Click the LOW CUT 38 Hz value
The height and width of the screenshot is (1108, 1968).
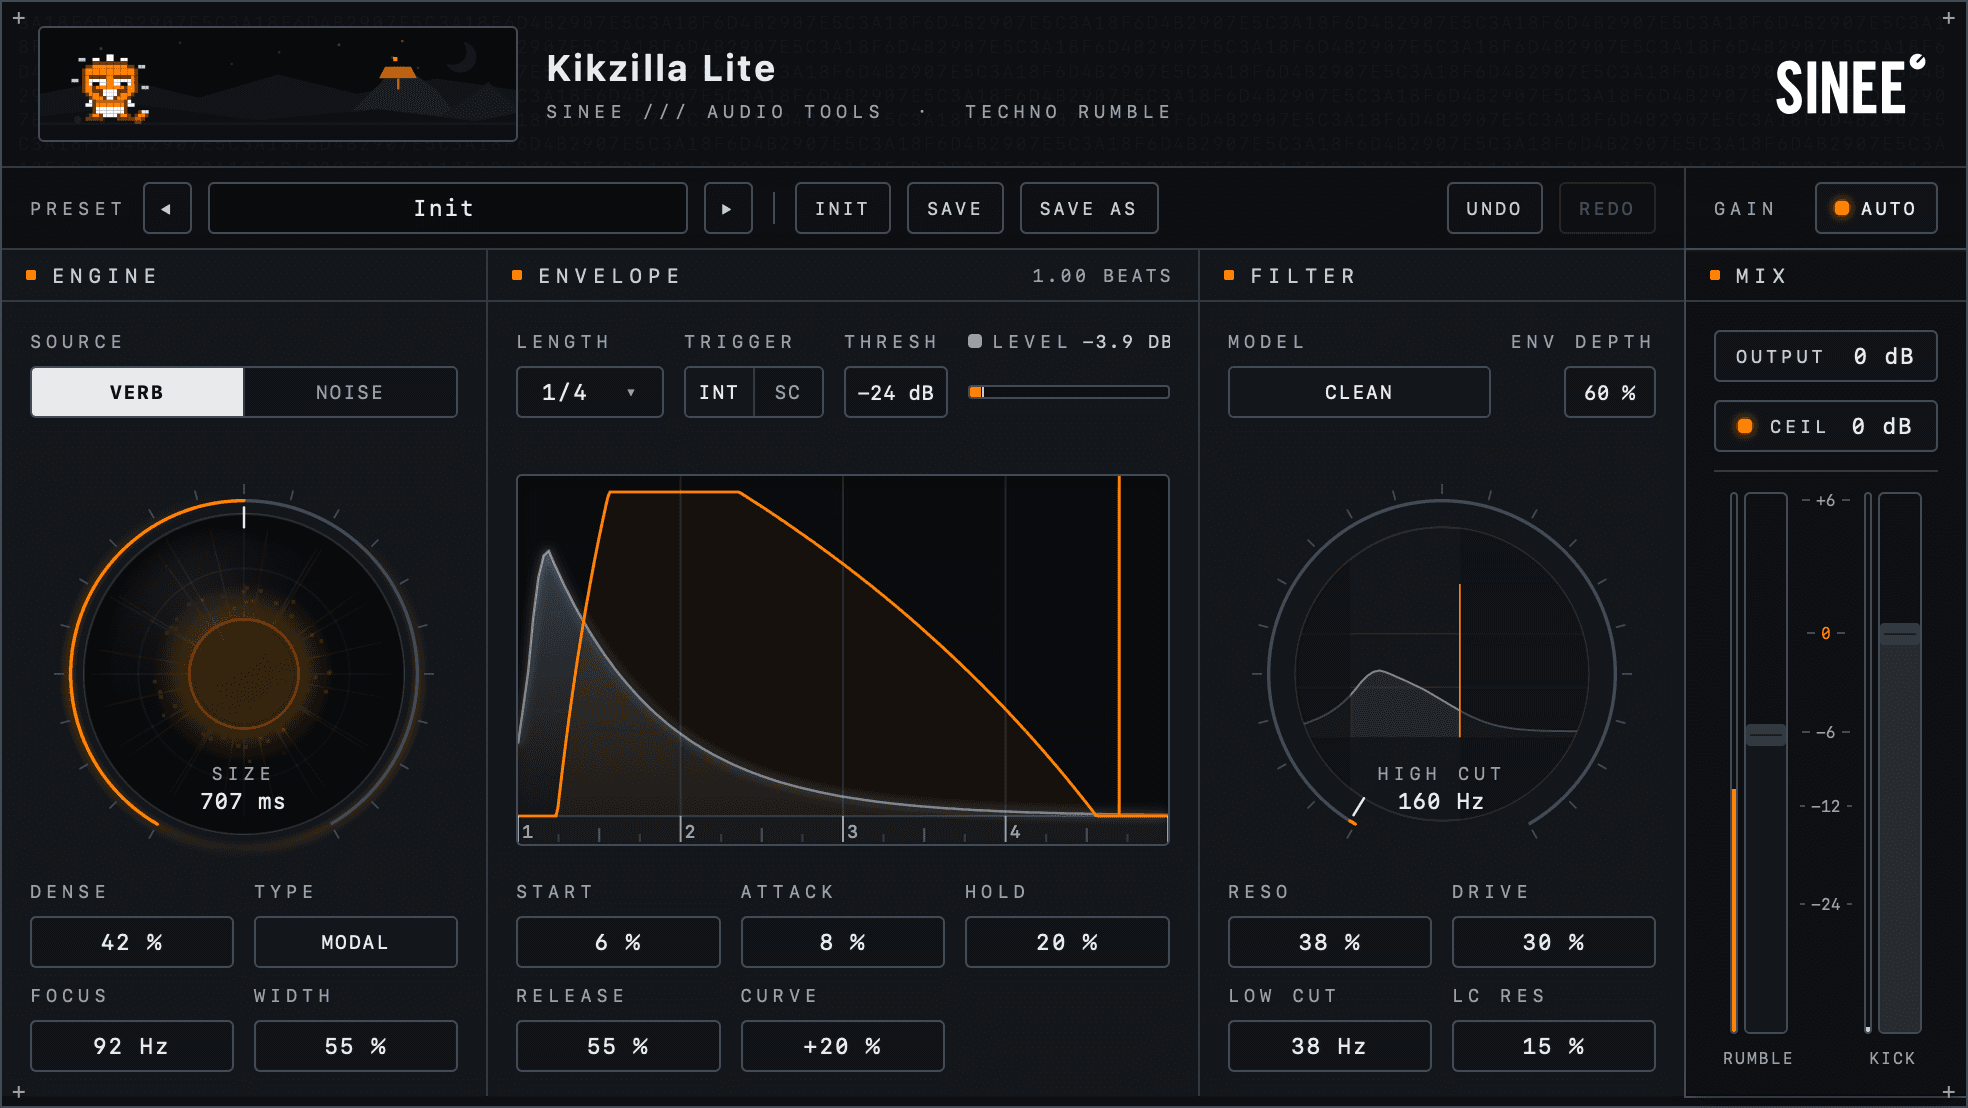pos(1330,1046)
